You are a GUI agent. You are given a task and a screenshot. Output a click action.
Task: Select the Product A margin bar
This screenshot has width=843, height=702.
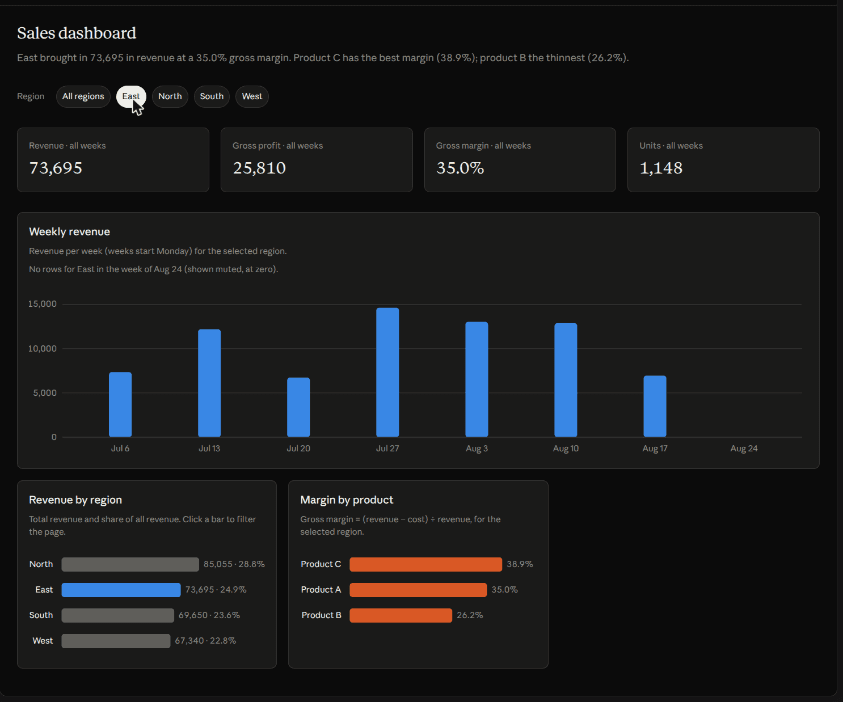coord(418,590)
